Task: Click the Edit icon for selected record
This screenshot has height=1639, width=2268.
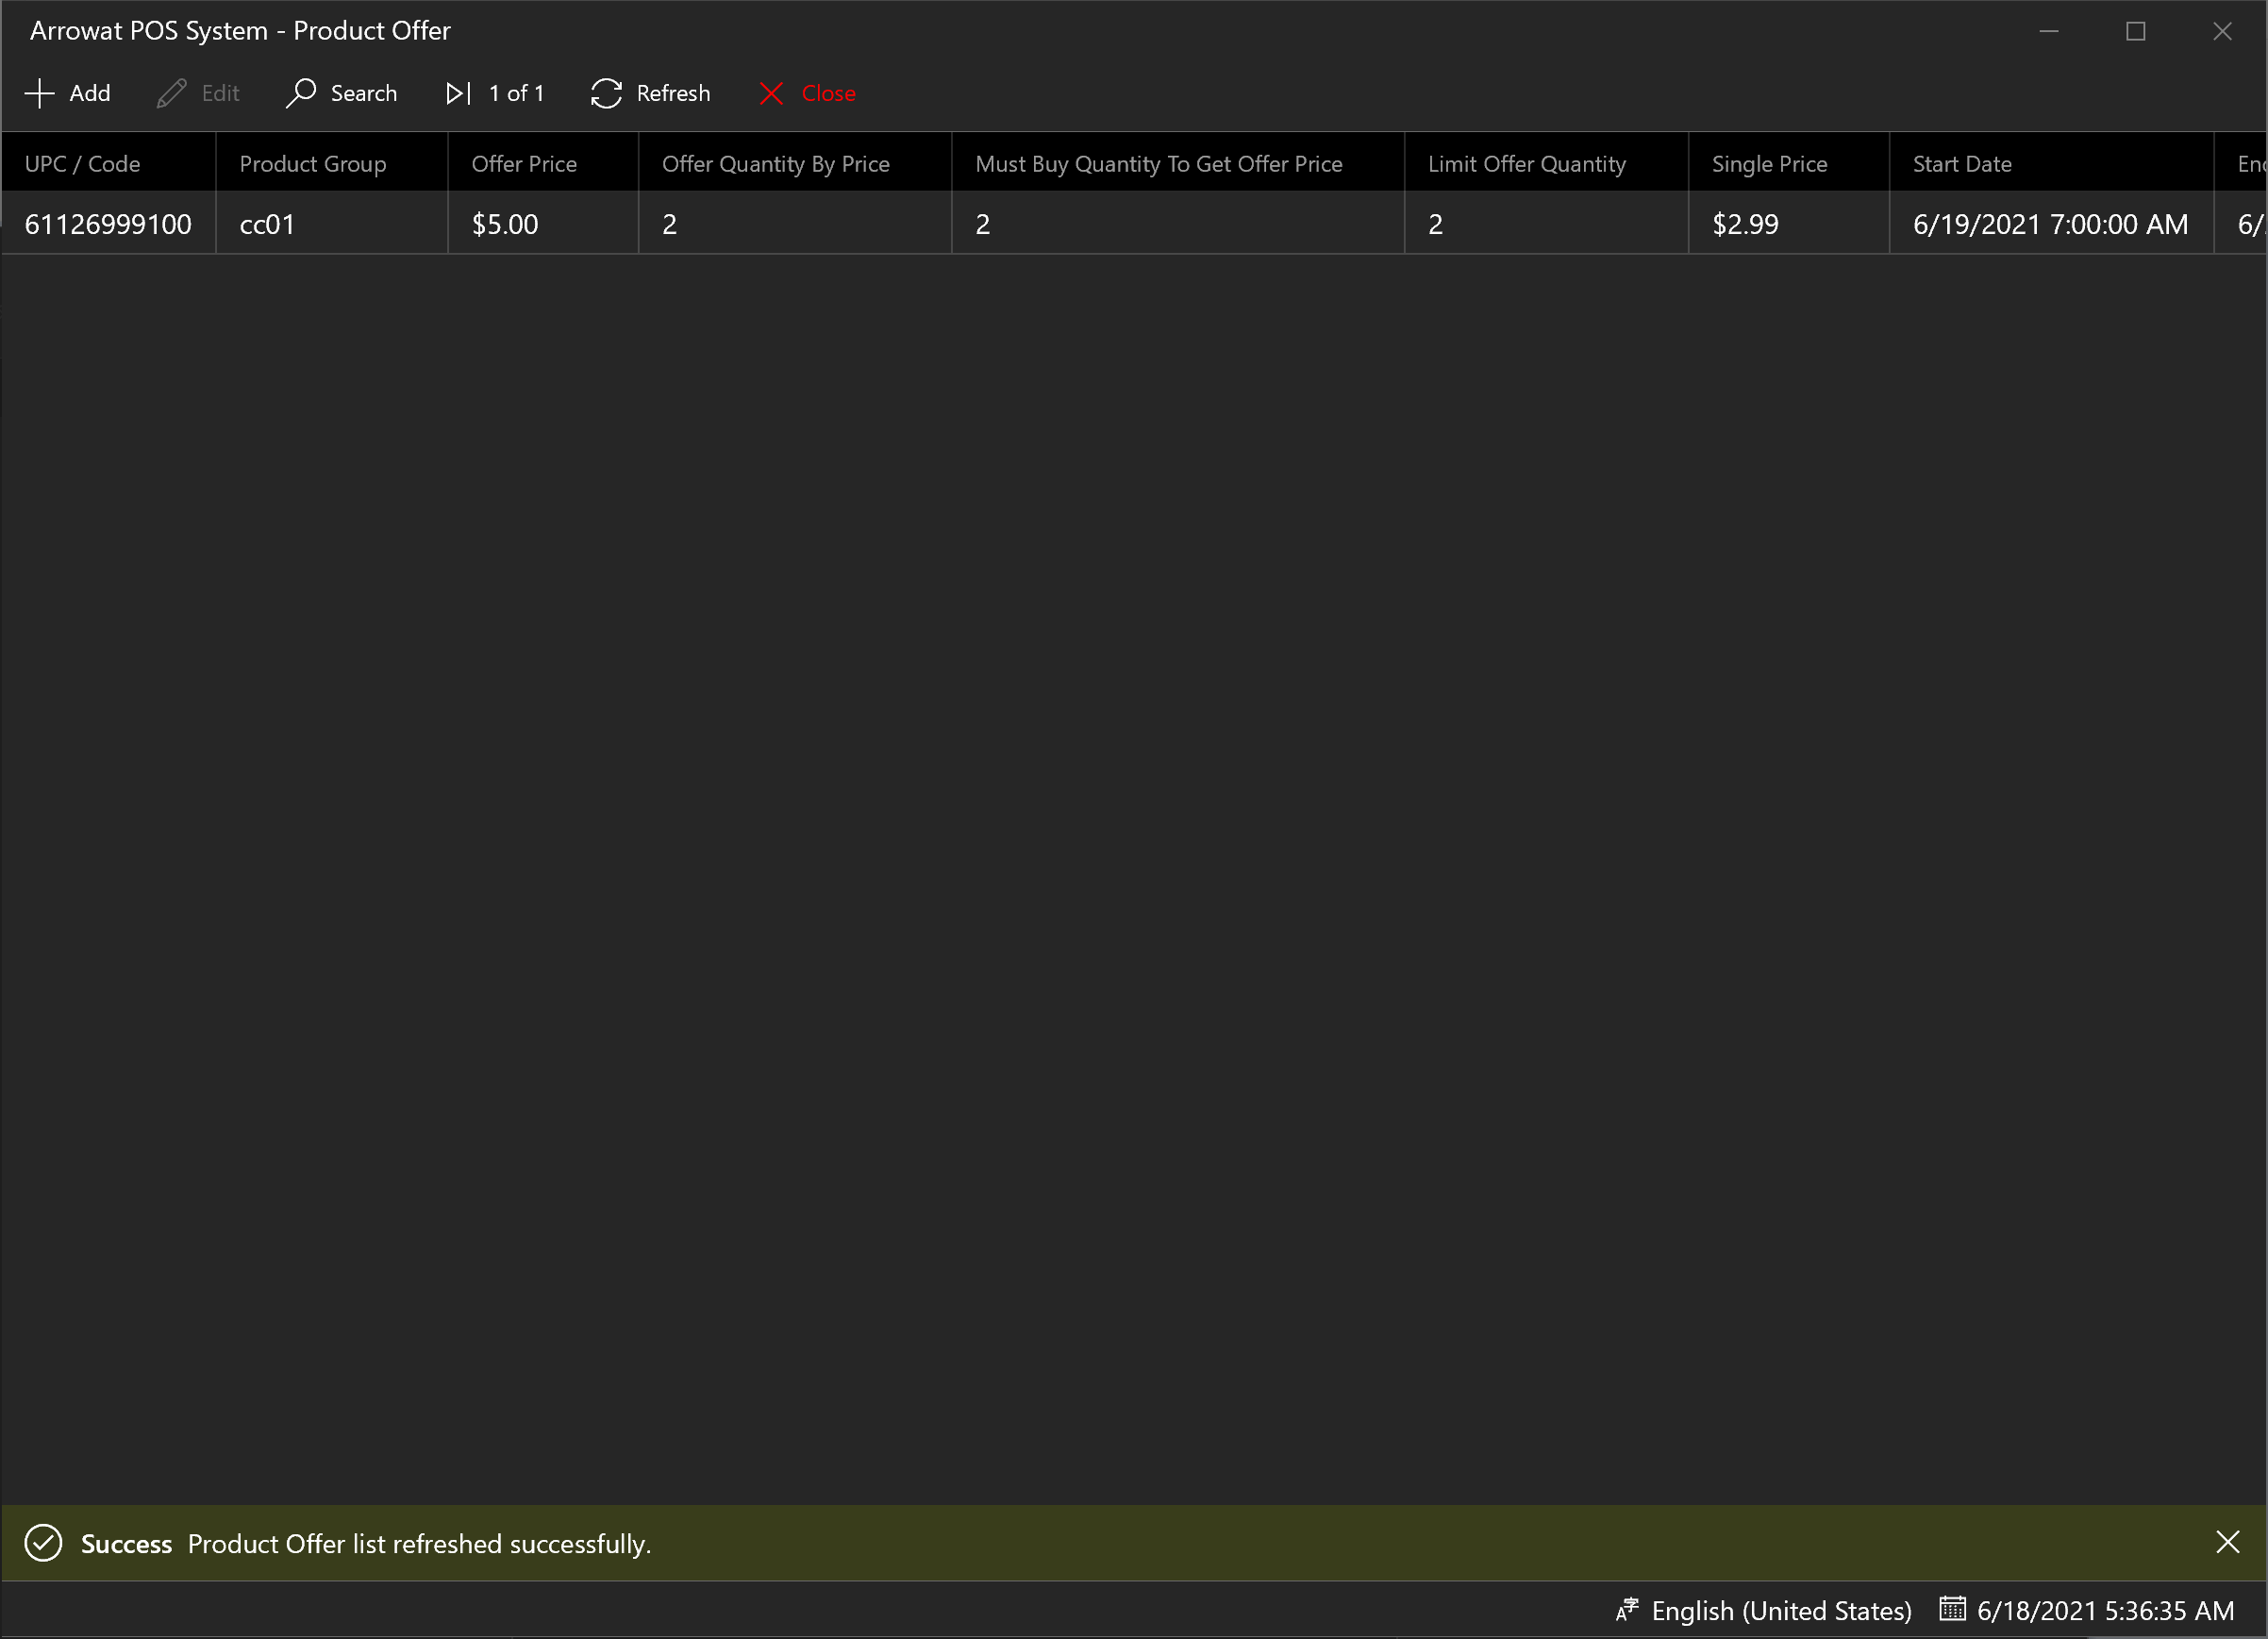Action: [x=171, y=93]
